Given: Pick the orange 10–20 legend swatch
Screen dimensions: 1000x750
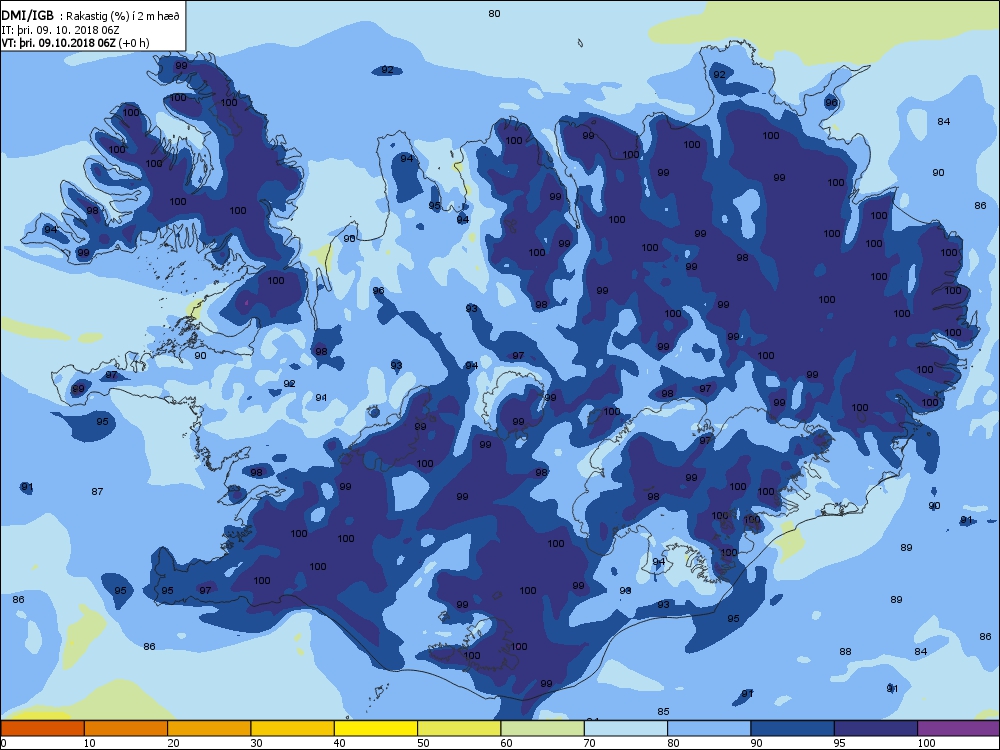Looking at the screenshot, I should (126, 728).
